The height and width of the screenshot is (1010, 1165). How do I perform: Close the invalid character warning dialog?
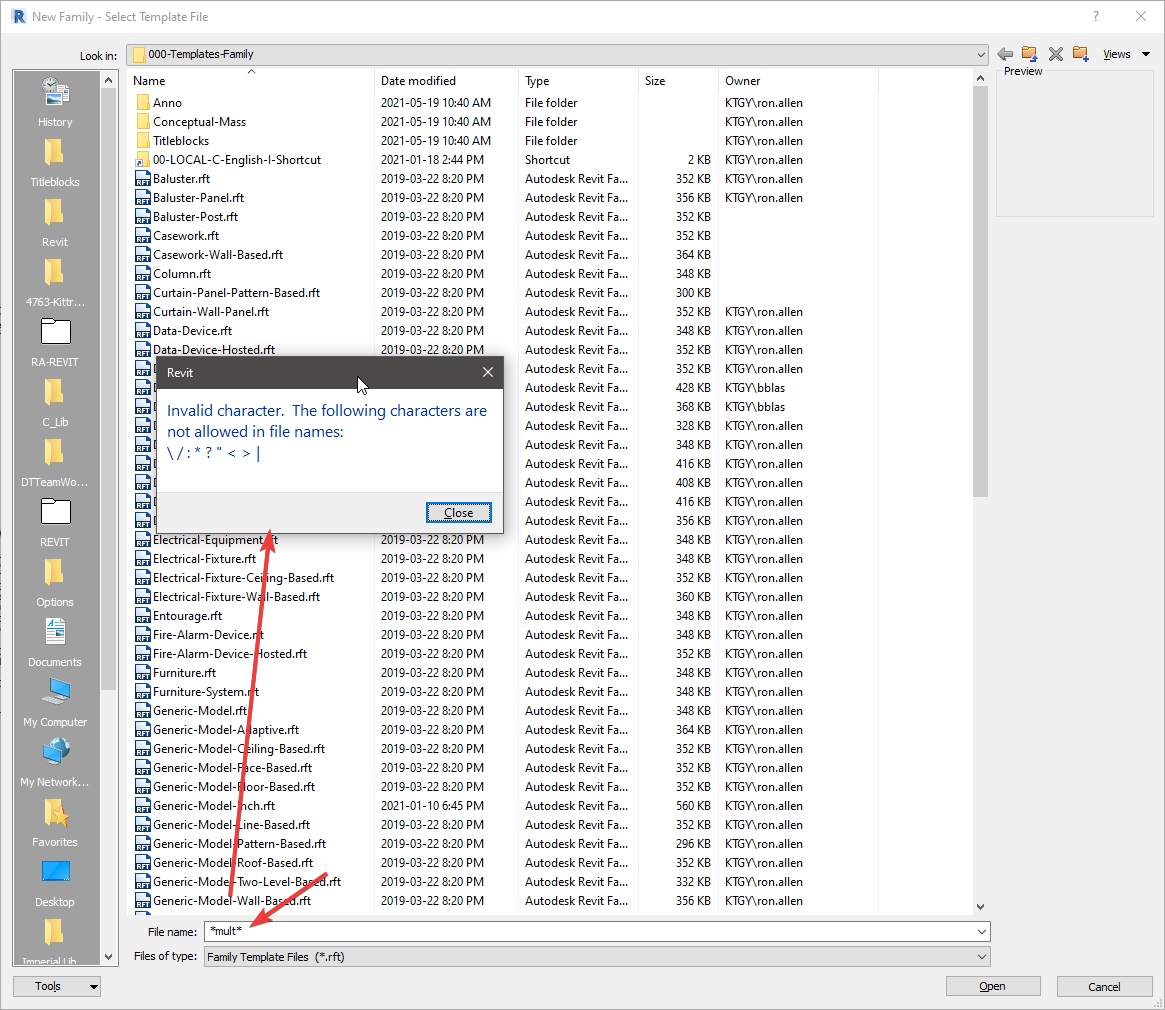[458, 511]
